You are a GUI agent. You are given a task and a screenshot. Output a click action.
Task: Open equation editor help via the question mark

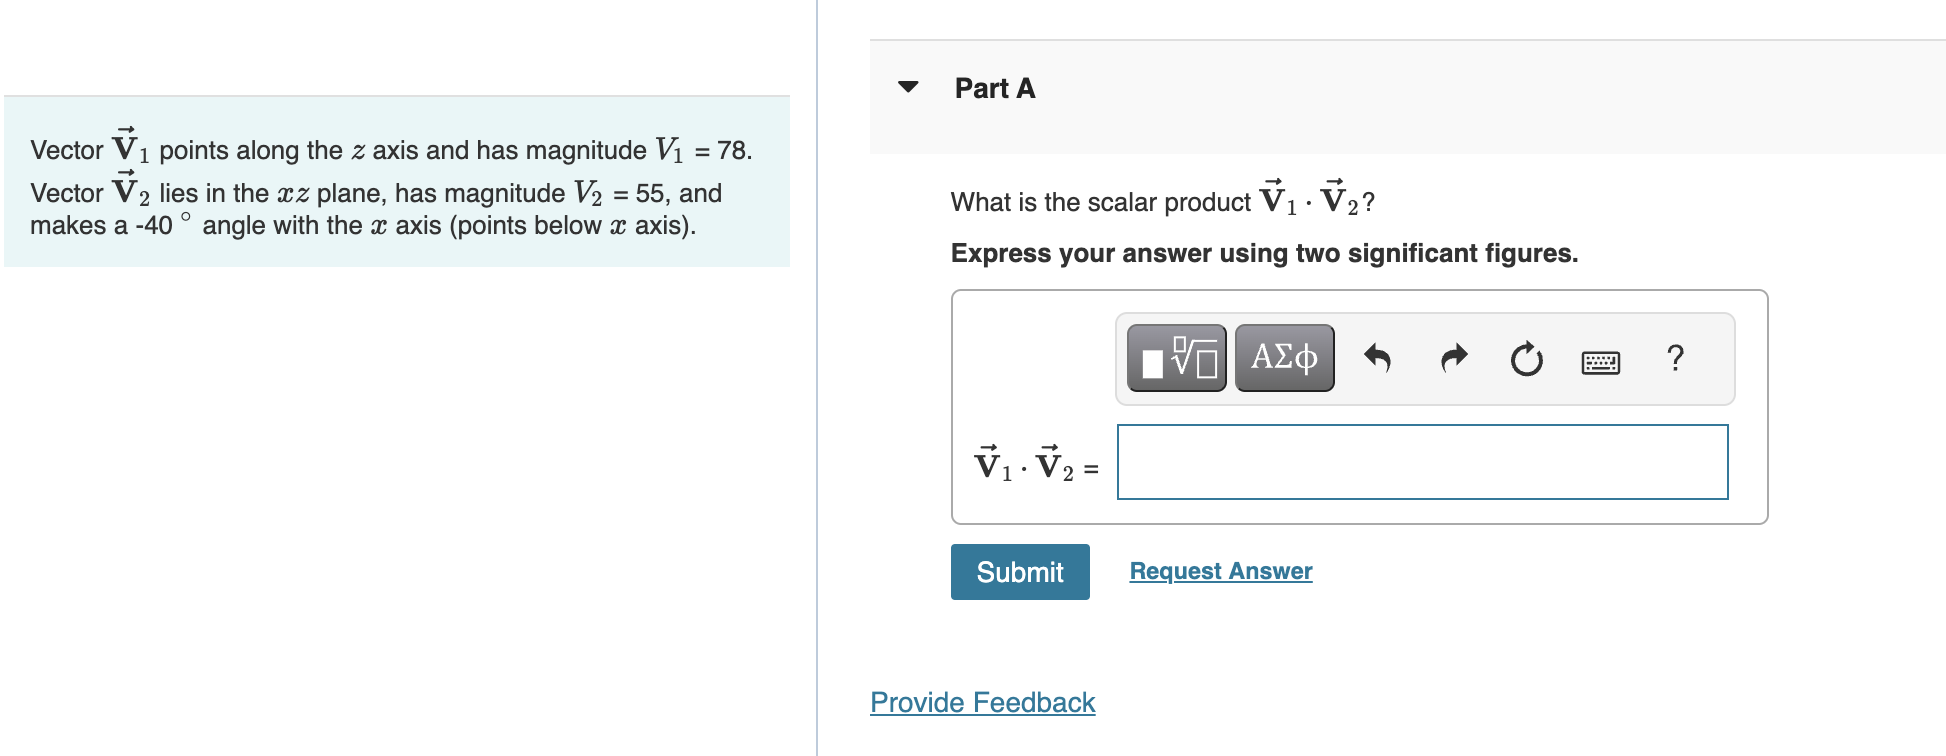[1674, 358]
